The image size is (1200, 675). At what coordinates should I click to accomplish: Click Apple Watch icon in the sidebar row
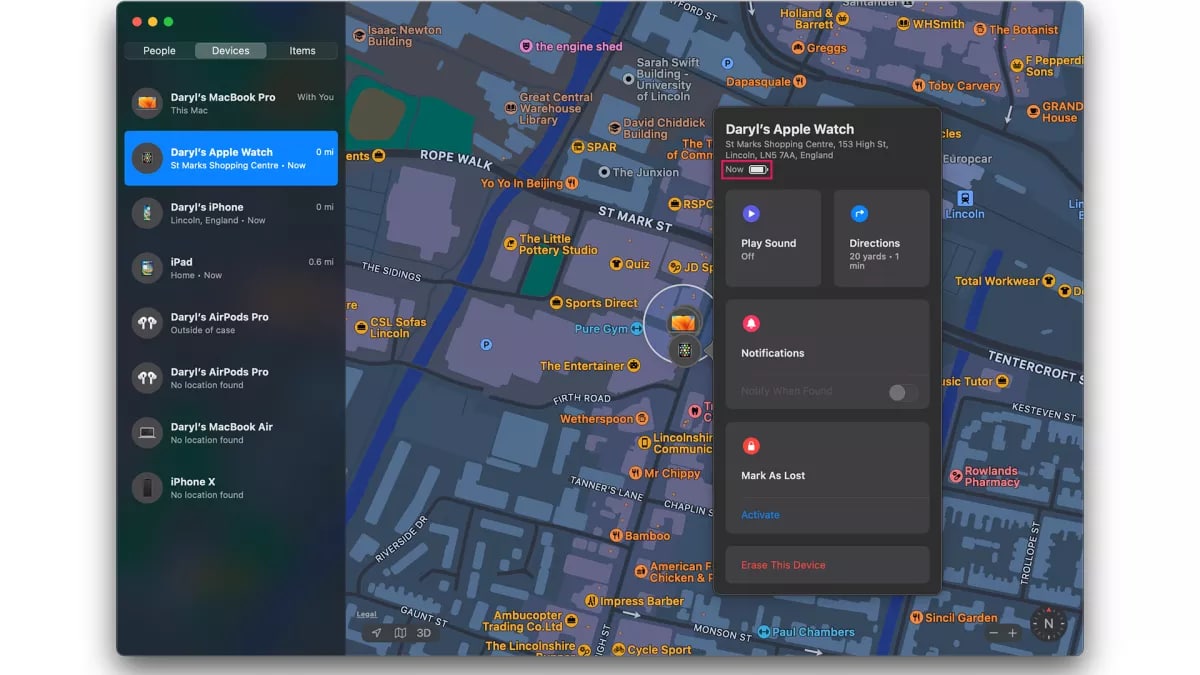coord(147,158)
